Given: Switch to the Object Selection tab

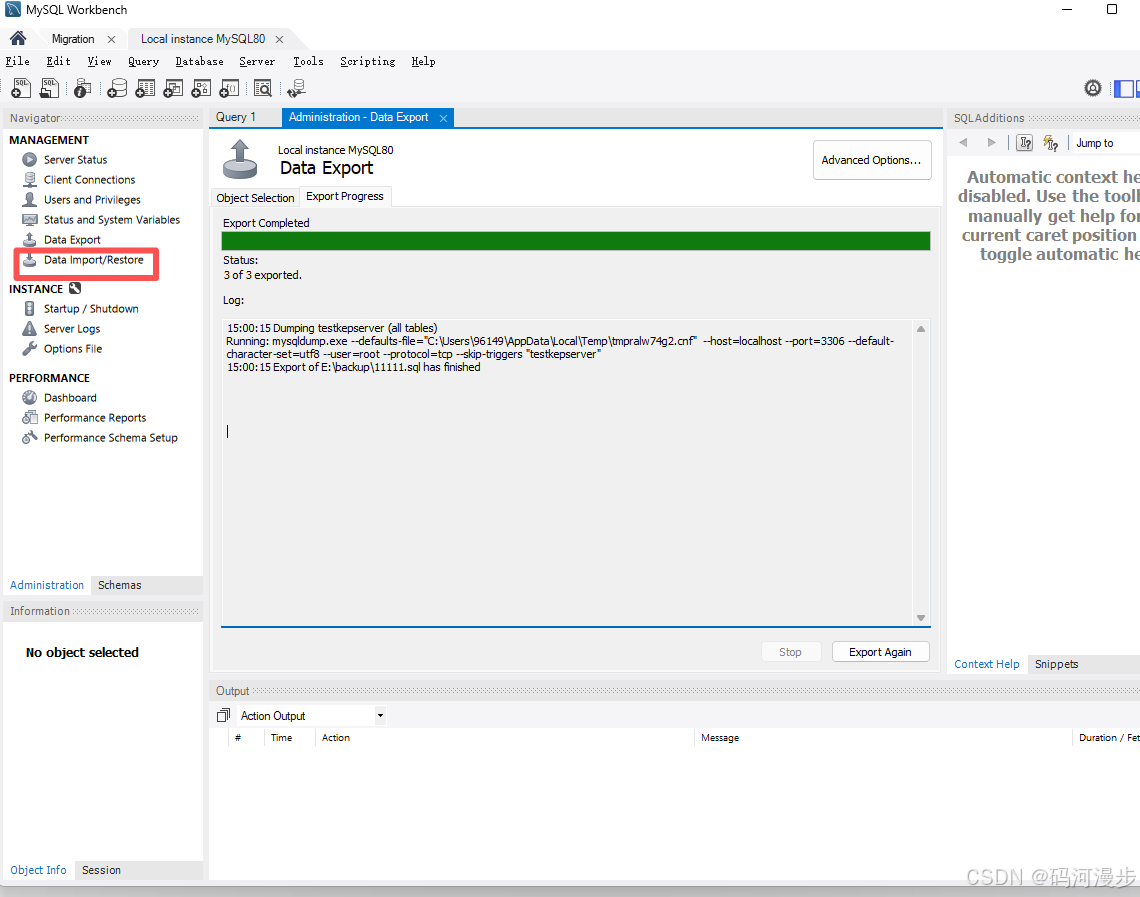Looking at the screenshot, I should click(x=255, y=198).
